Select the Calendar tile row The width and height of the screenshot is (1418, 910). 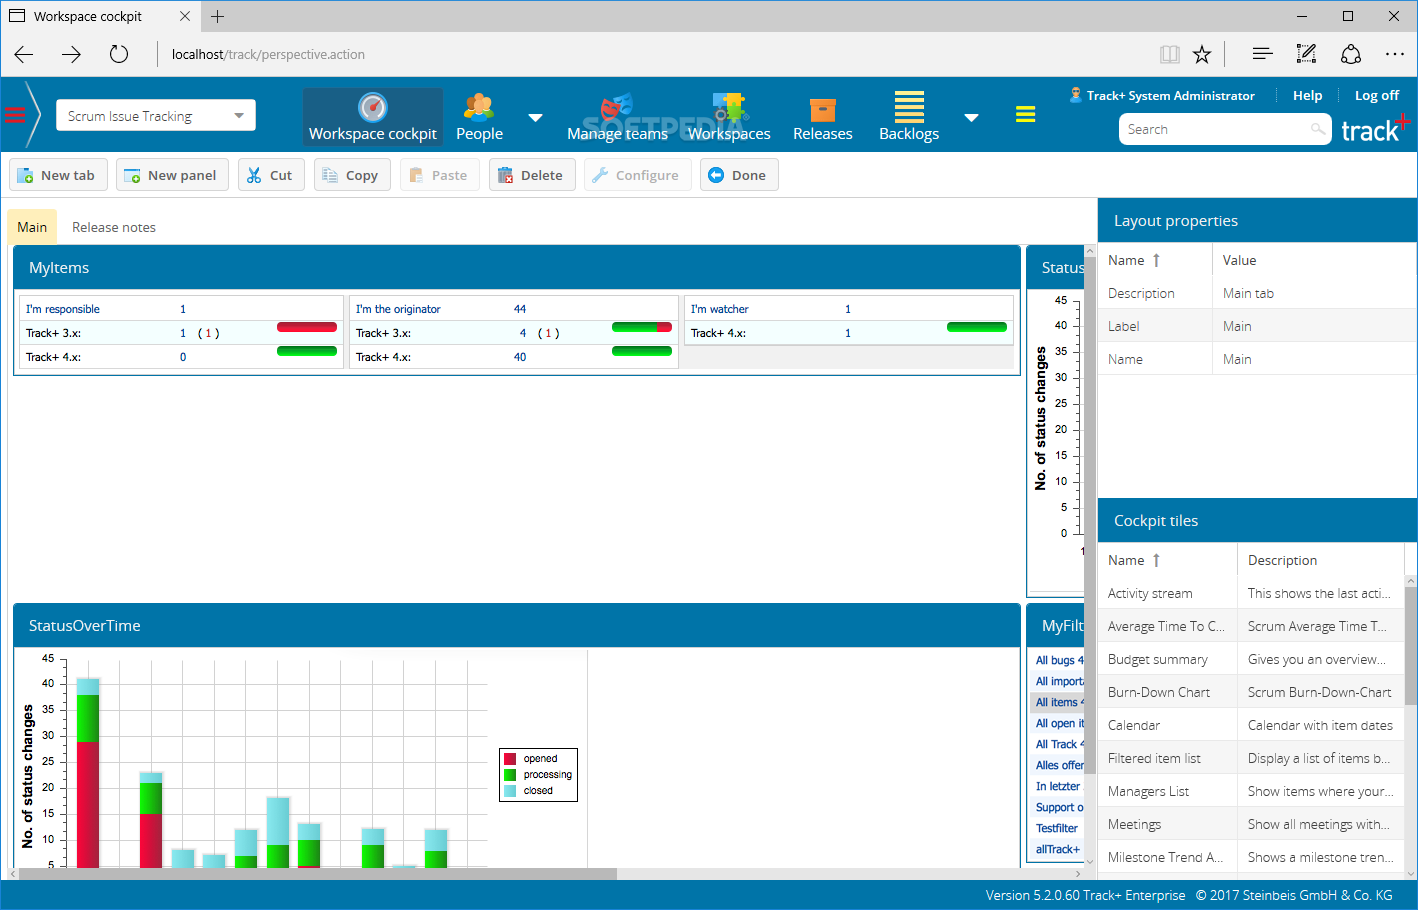(1251, 725)
